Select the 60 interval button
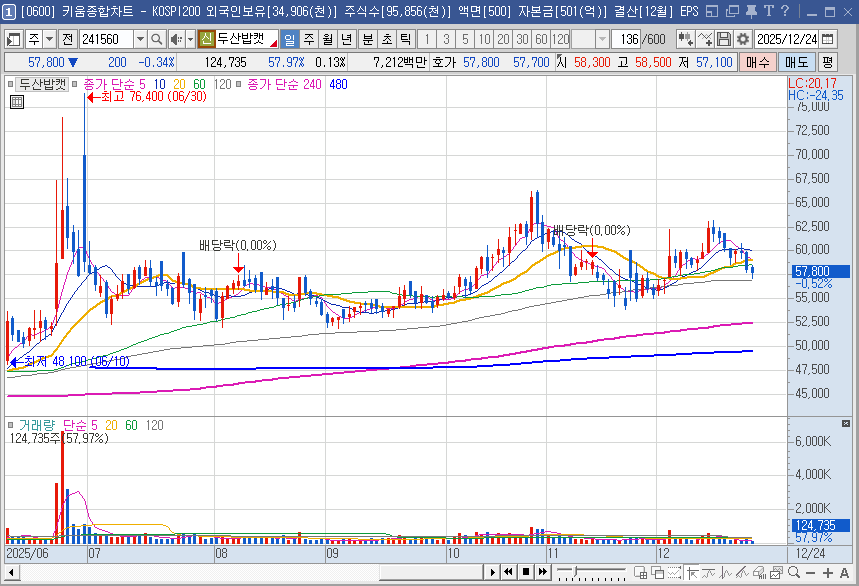The width and height of the screenshot is (859, 586). (541, 39)
